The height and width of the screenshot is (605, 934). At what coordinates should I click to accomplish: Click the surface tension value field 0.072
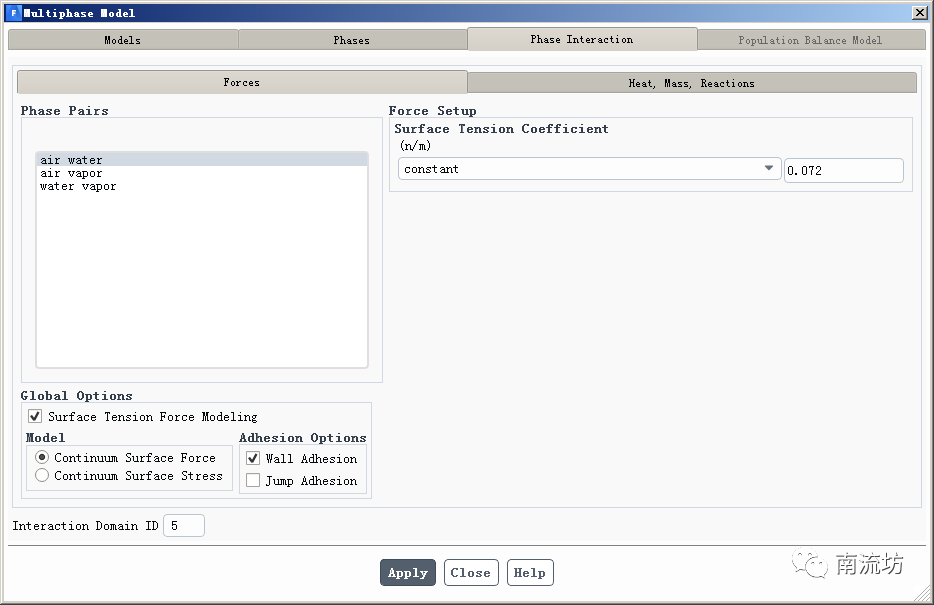tap(843, 170)
